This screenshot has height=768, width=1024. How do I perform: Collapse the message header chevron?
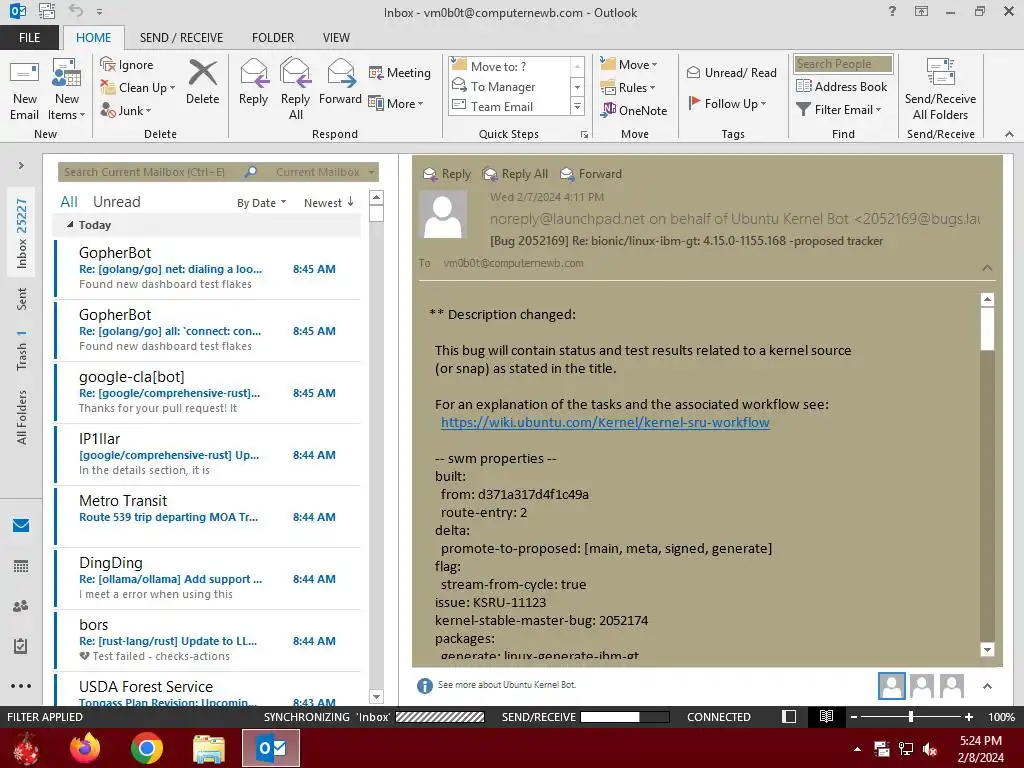[987, 268]
